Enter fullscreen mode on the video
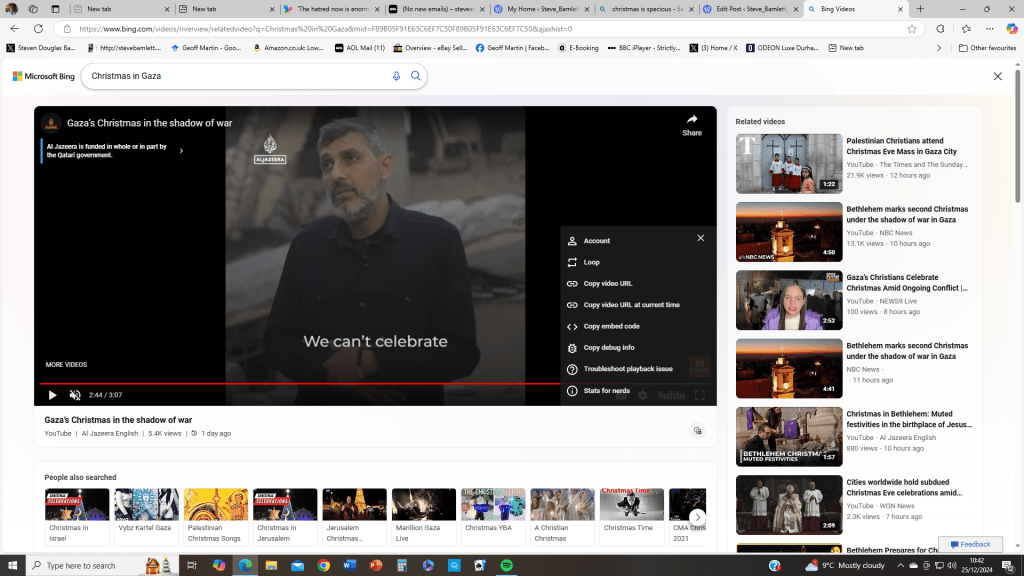The image size is (1024, 576). [699, 395]
